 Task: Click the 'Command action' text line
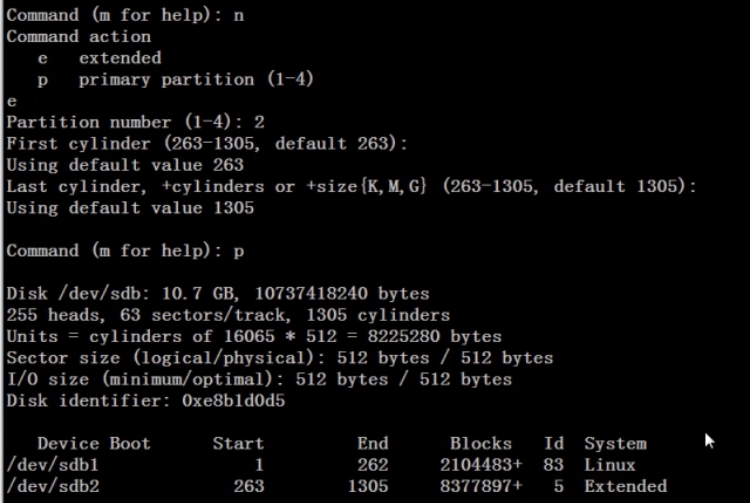pos(78,36)
